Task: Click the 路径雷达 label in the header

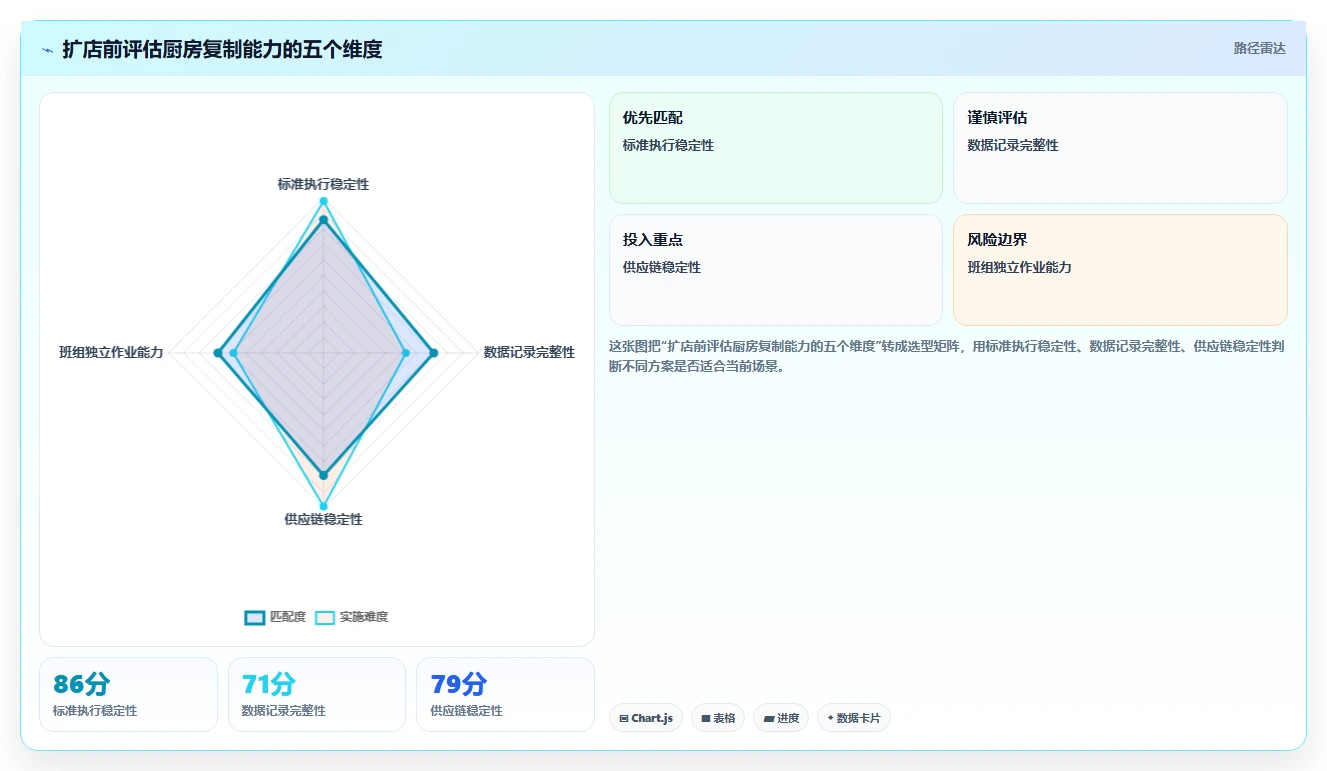Action: 1259,48
